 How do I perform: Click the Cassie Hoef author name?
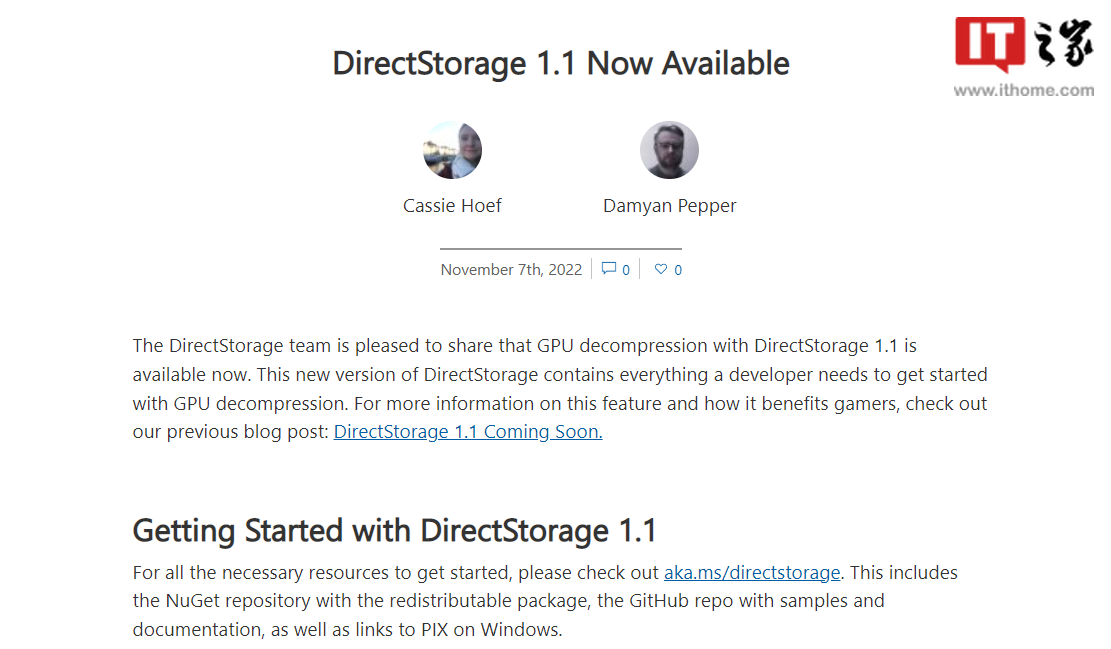(452, 206)
